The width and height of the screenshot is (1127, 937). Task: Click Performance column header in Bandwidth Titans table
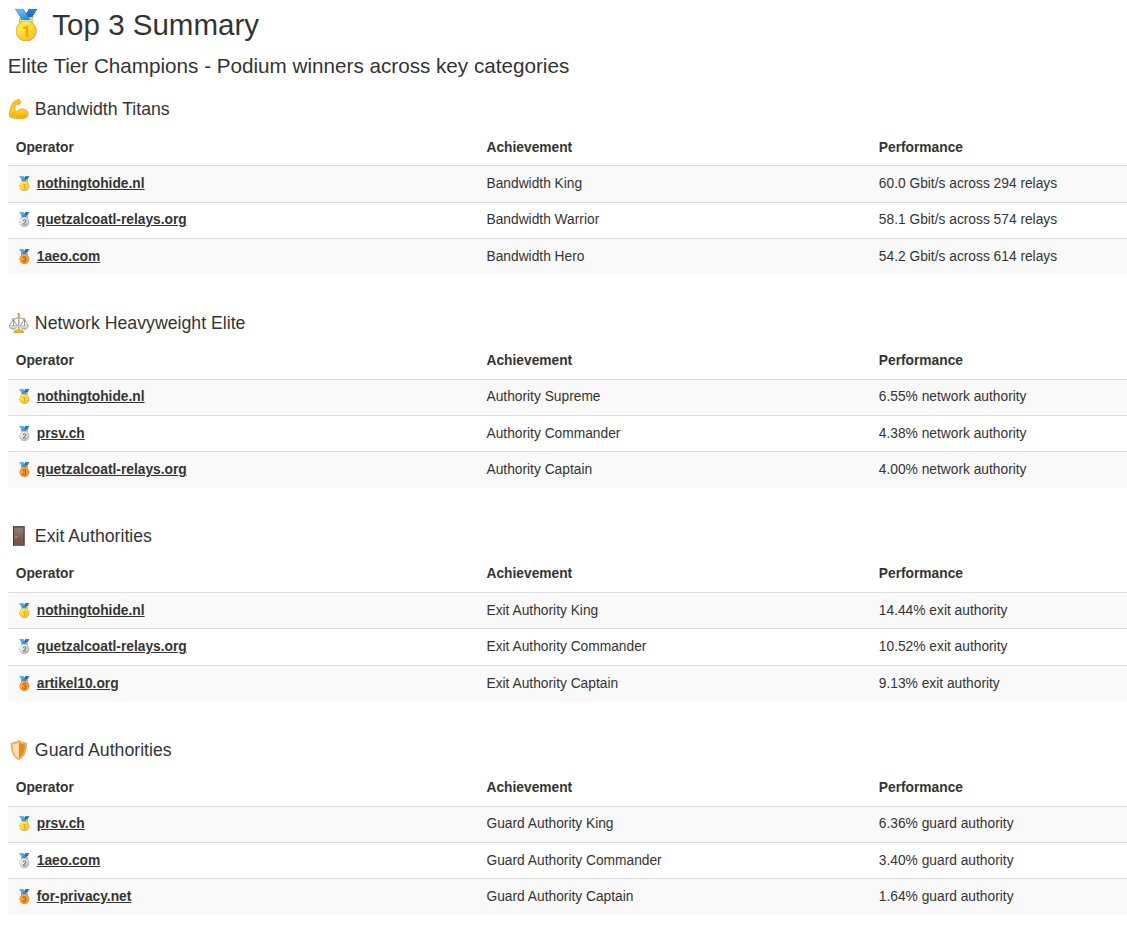coord(920,147)
